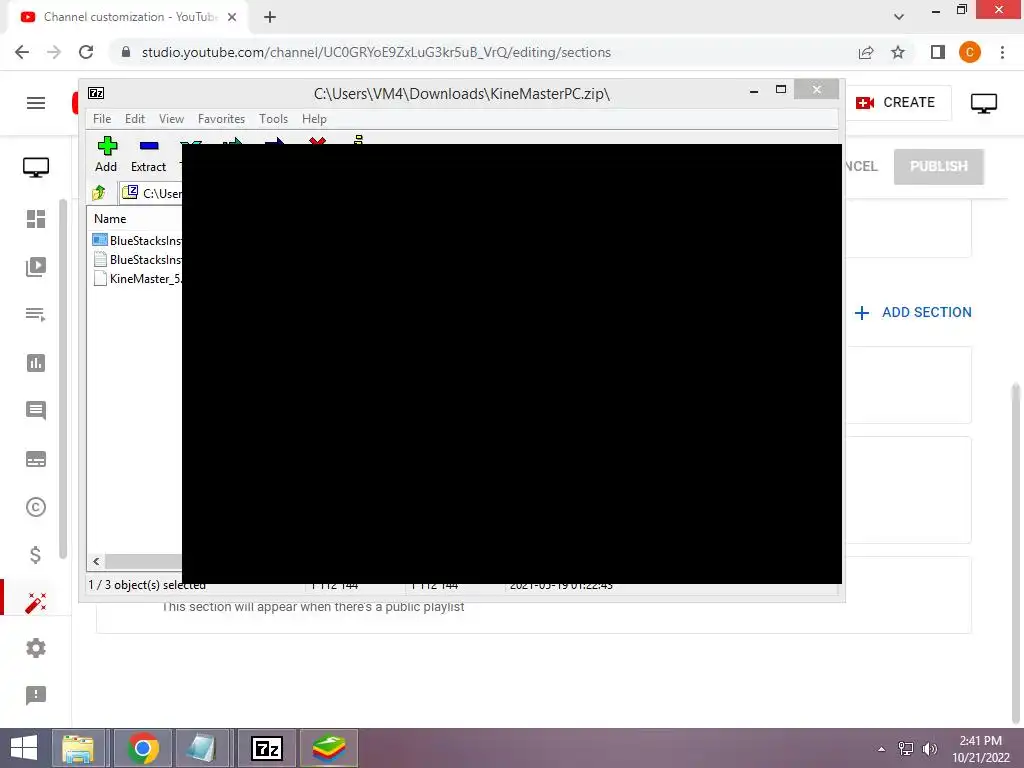This screenshot has height=768, width=1024.
Task: Toggle the Chrome side panel icon
Action: [938, 52]
